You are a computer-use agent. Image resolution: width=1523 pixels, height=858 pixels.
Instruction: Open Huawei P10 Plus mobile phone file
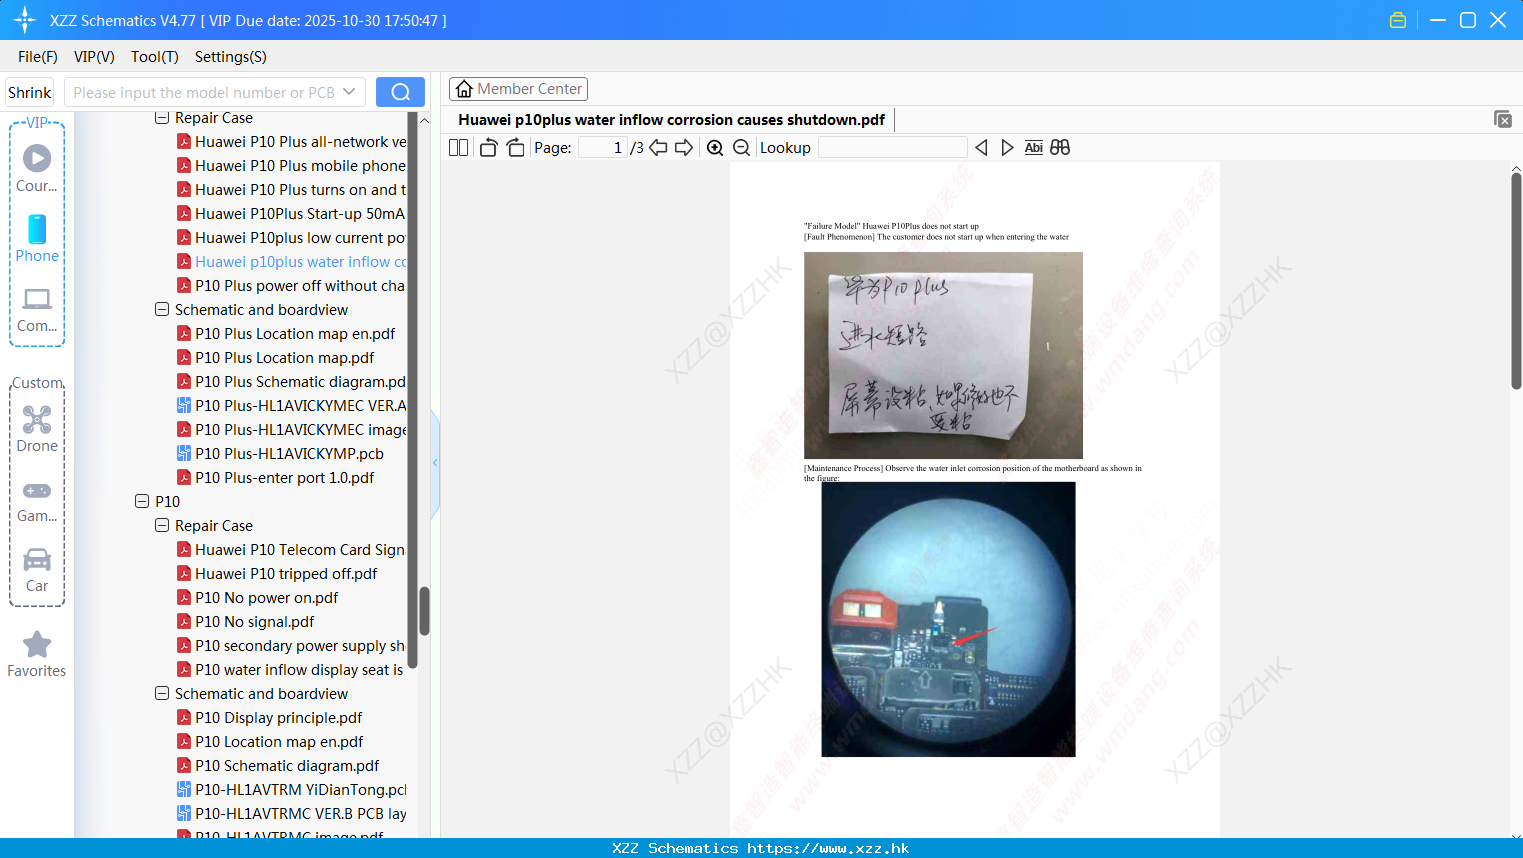pyautogui.click(x=291, y=166)
